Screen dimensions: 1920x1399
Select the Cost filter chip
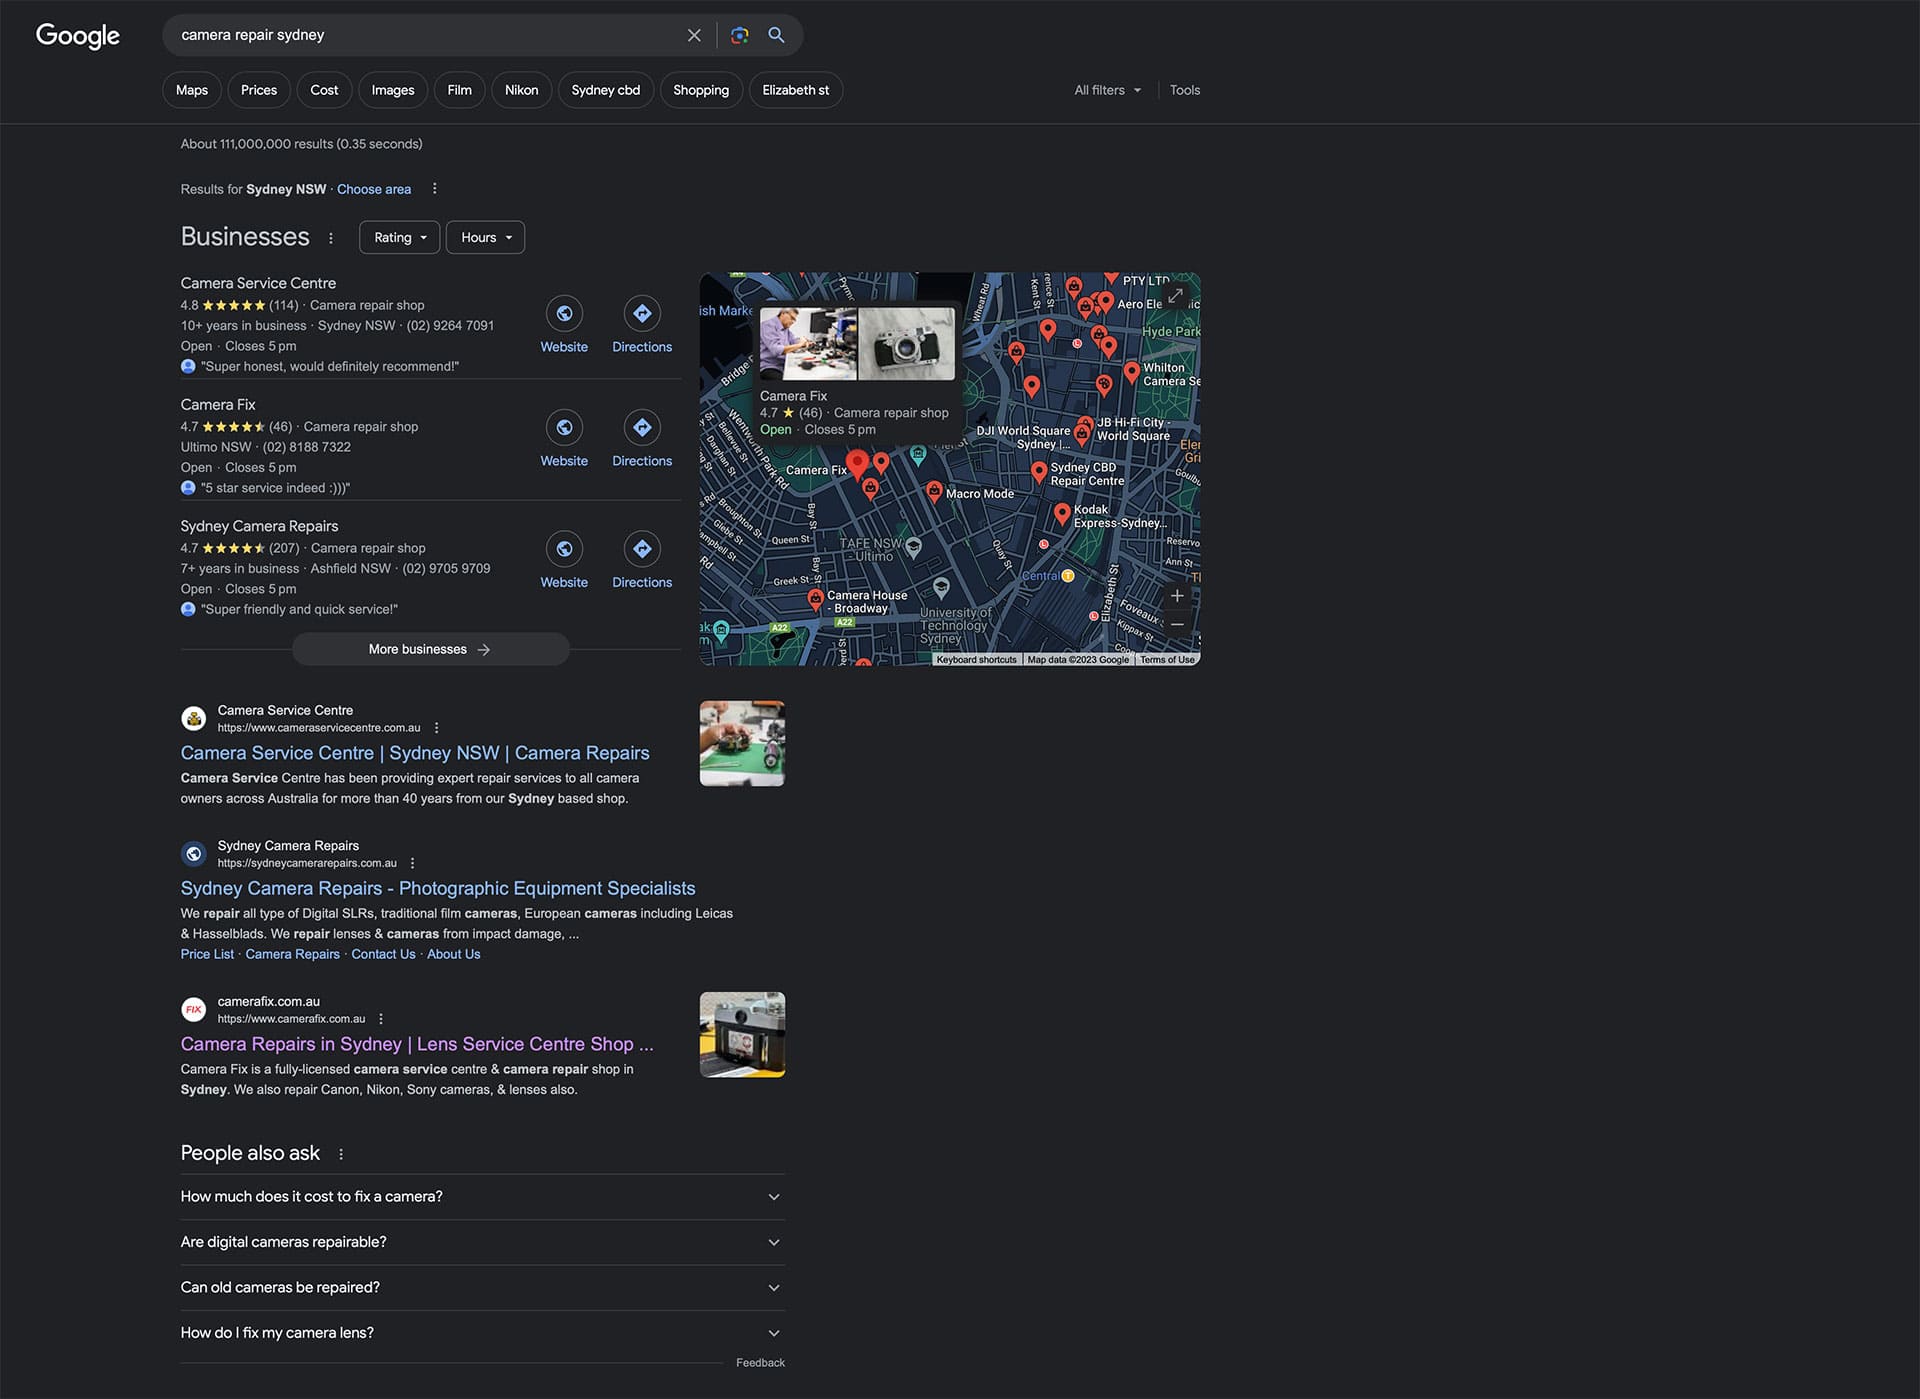point(324,90)
